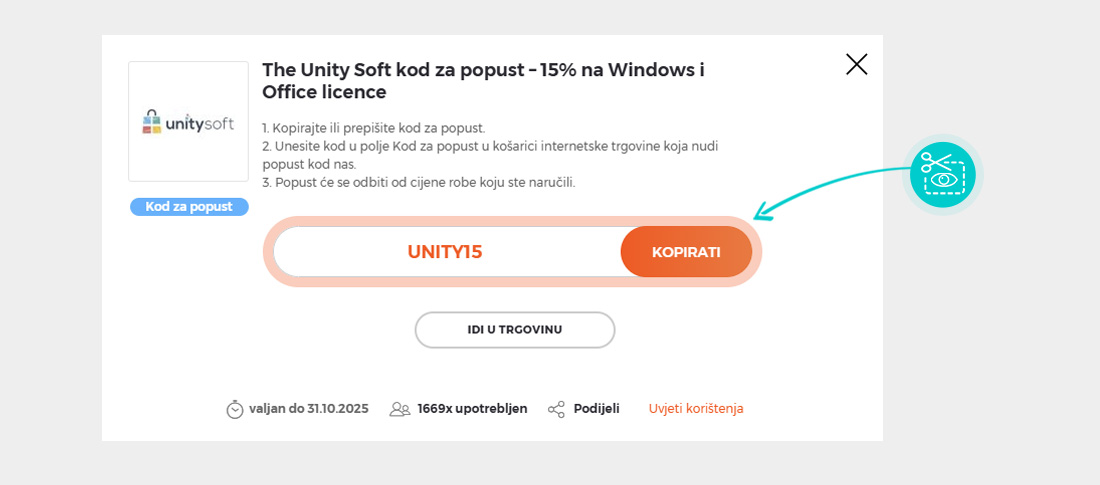Open the Uvjeti korištenja link
The height and width of the screenshot is (485, 1100).
[696, 409]
